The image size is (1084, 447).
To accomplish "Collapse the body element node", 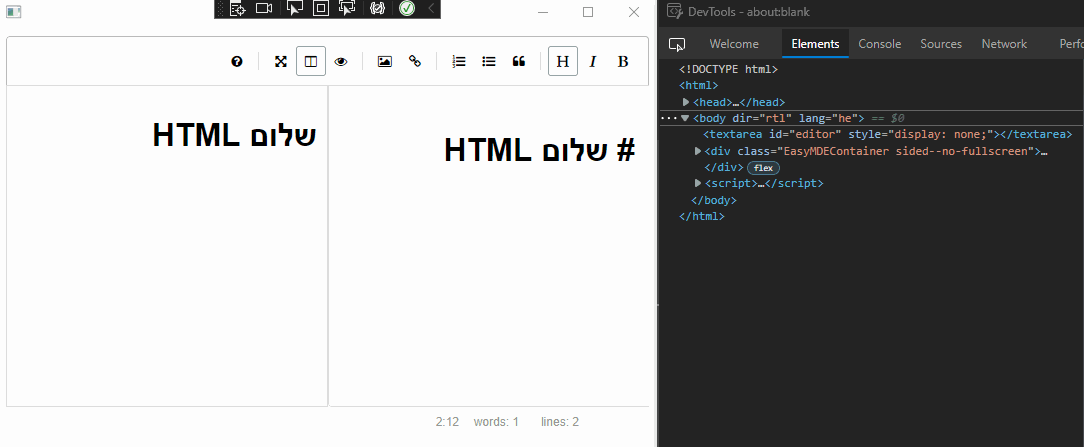I will [x=685, y=118].
